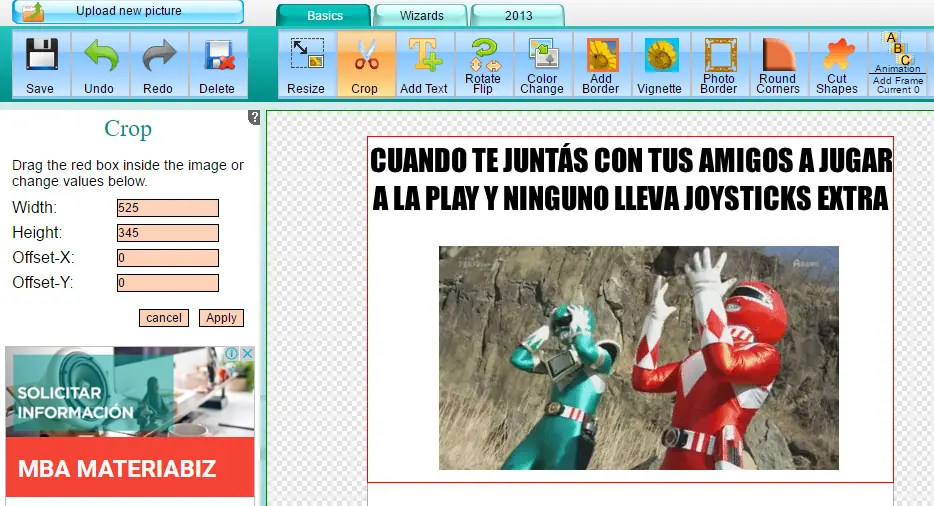Image resolution: width=934 pixels, height=506 pixels.
Task: Open the Add Border tool
Action: coord(602,64)
